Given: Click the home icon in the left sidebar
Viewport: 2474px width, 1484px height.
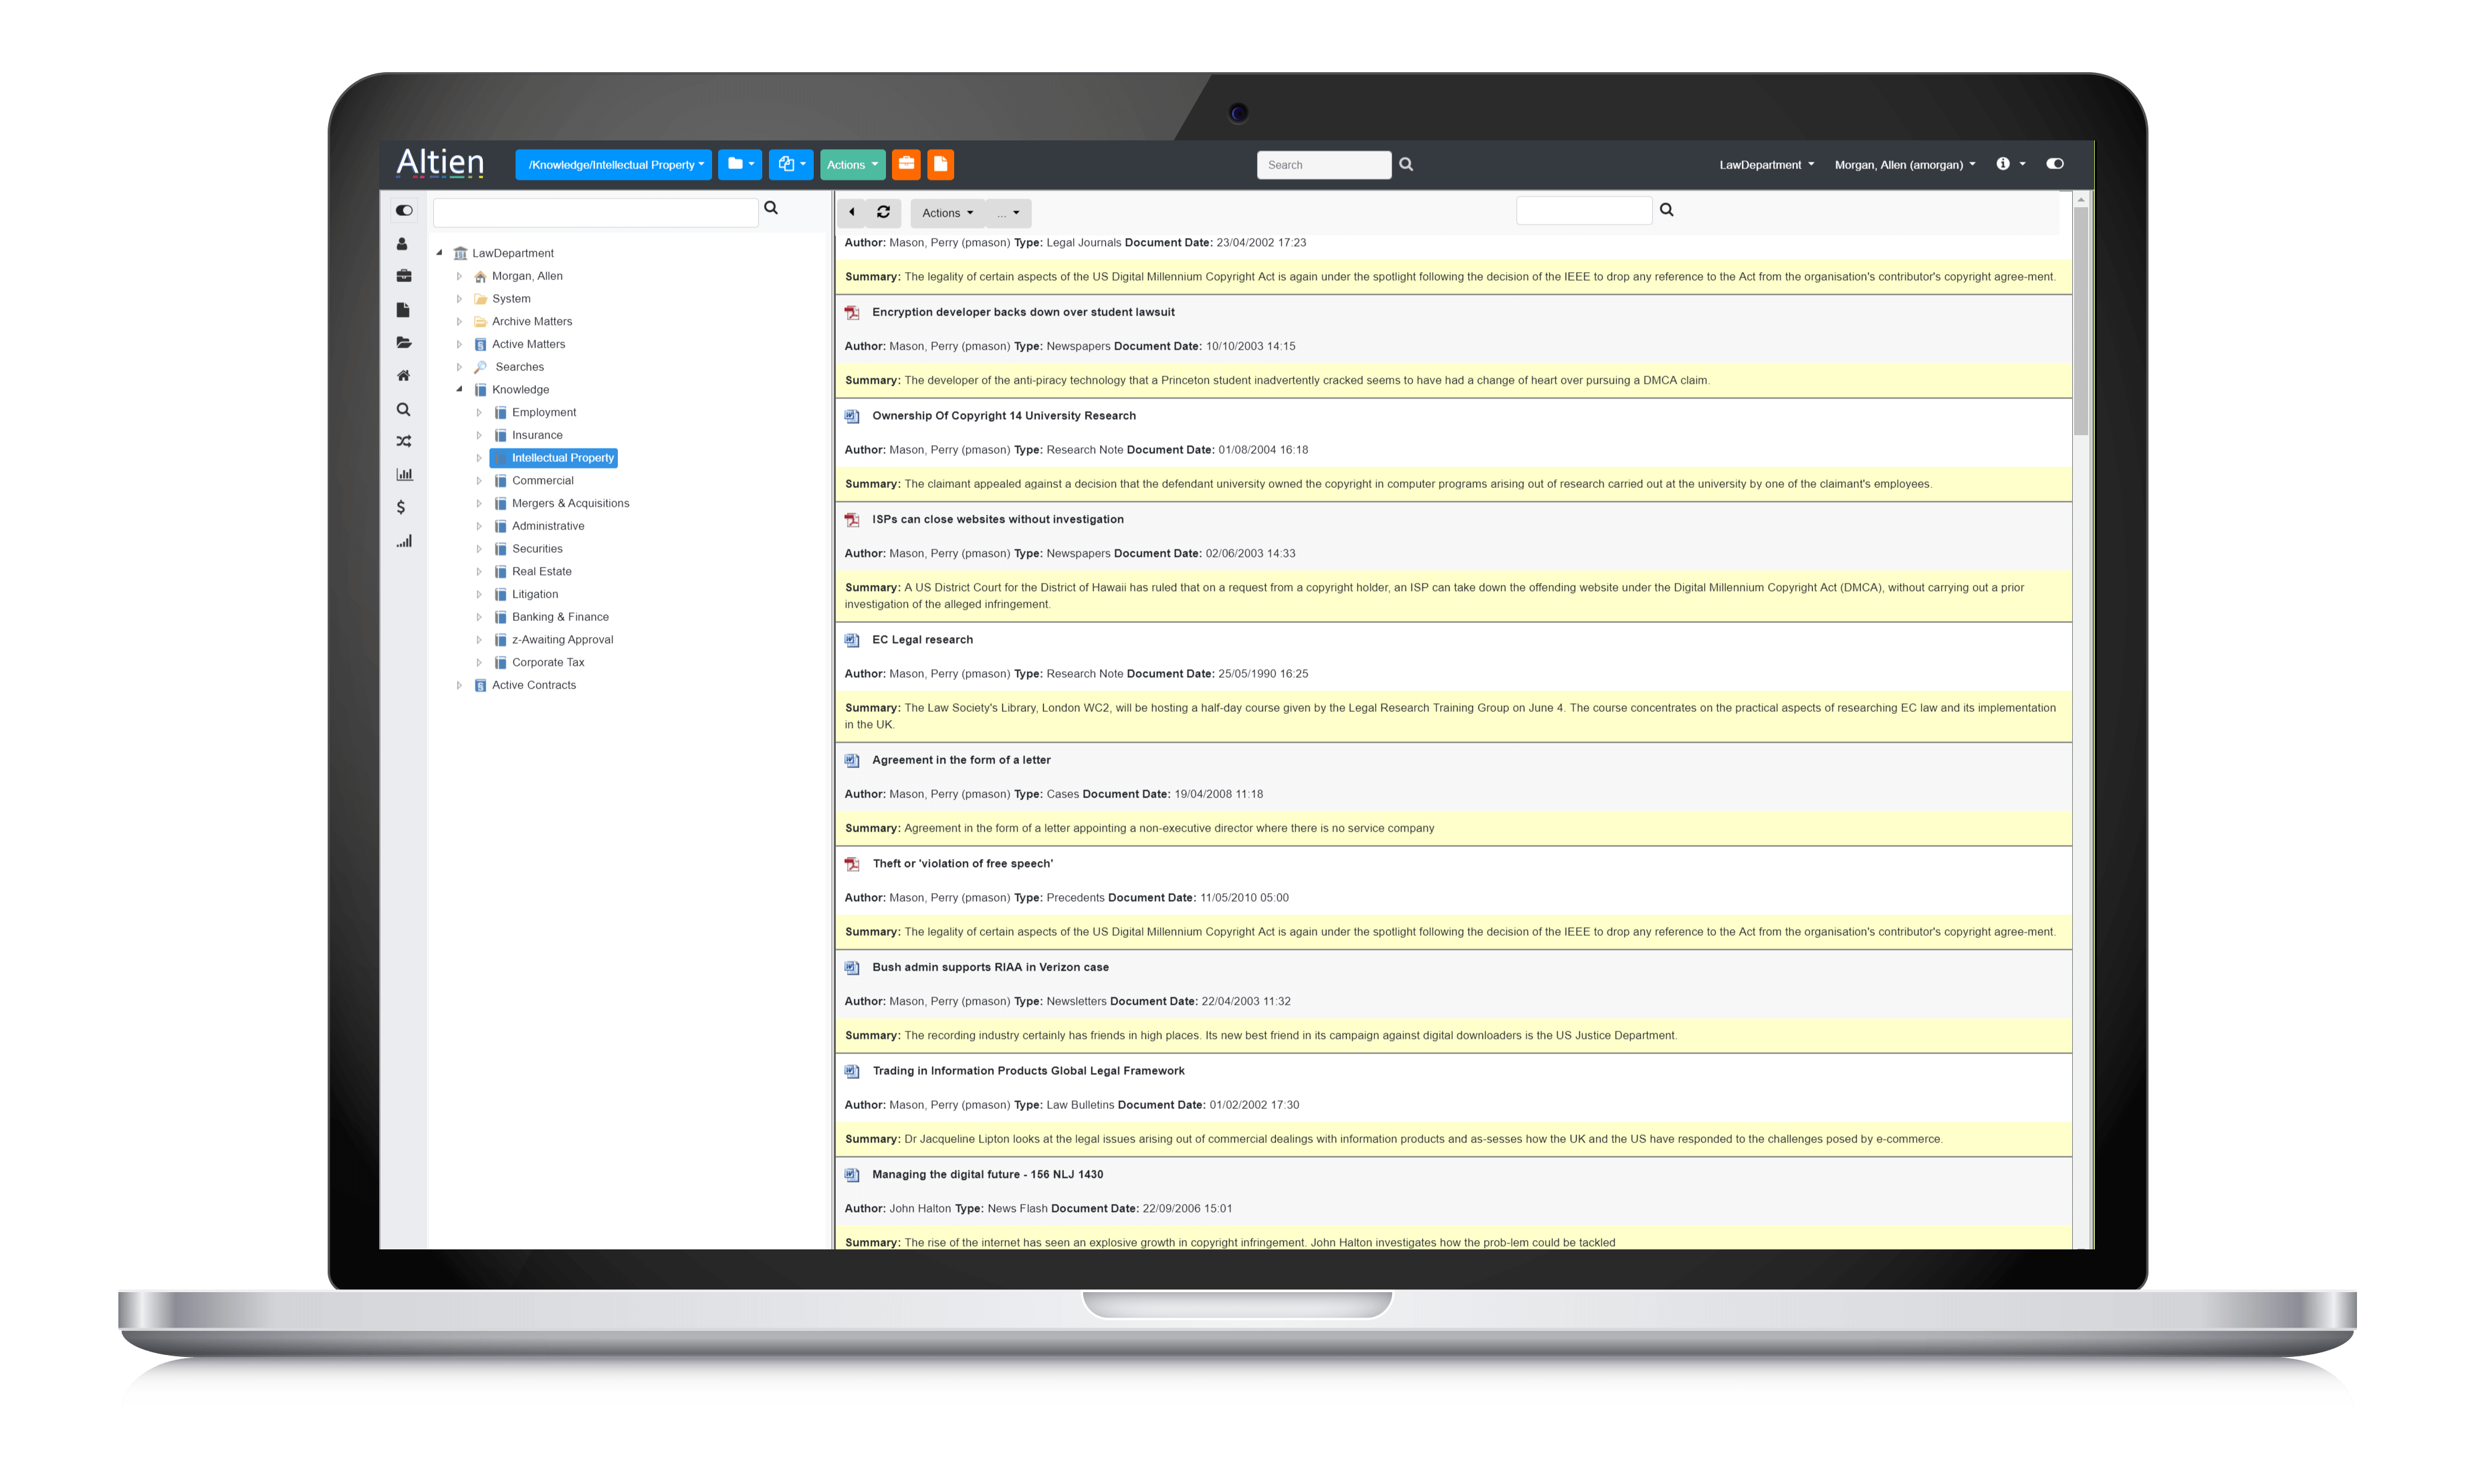Looking at the screenshot, I should pyautogui.click(x=403, y=376).
